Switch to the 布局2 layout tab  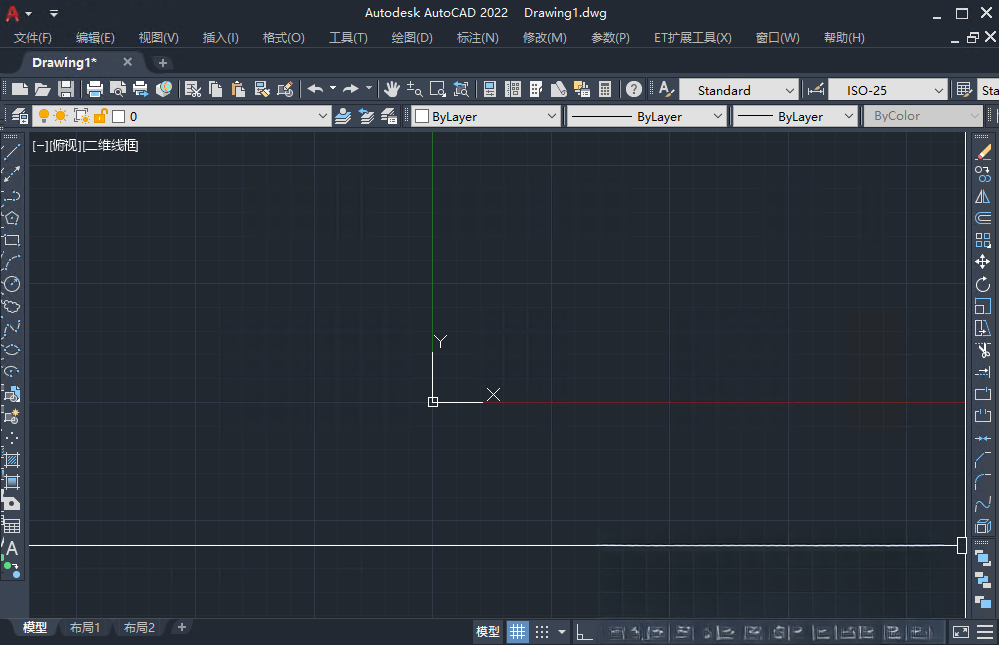tap(139, 627)
